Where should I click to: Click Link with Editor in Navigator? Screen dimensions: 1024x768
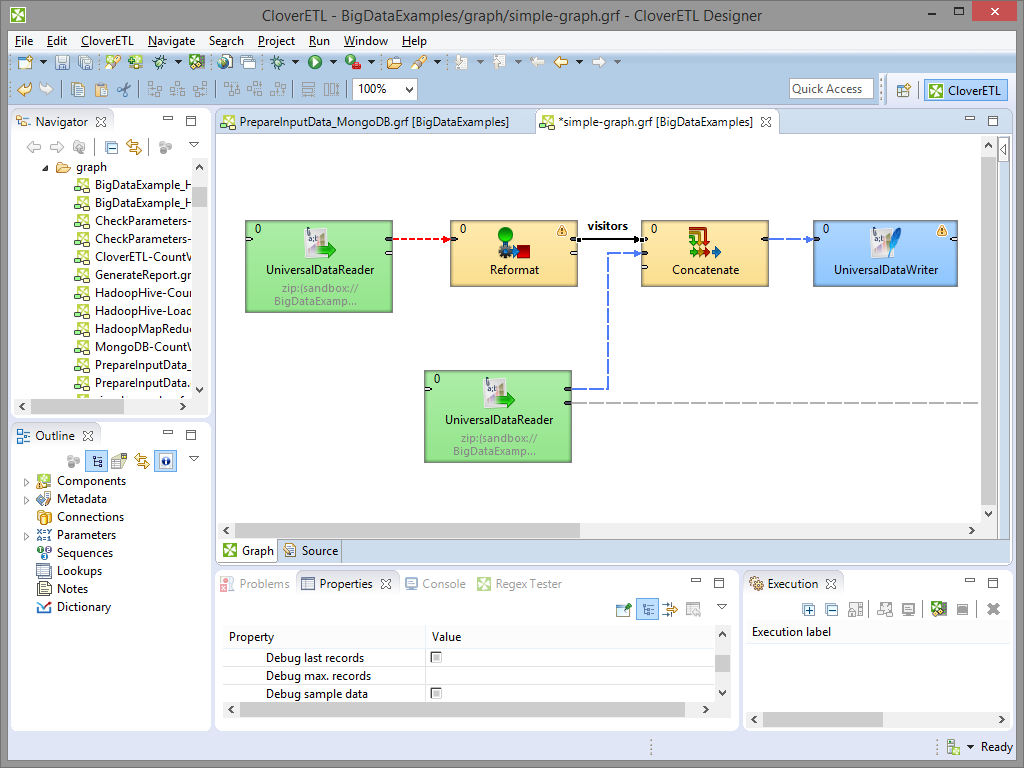pyautogui.click(x=133, y=147)
